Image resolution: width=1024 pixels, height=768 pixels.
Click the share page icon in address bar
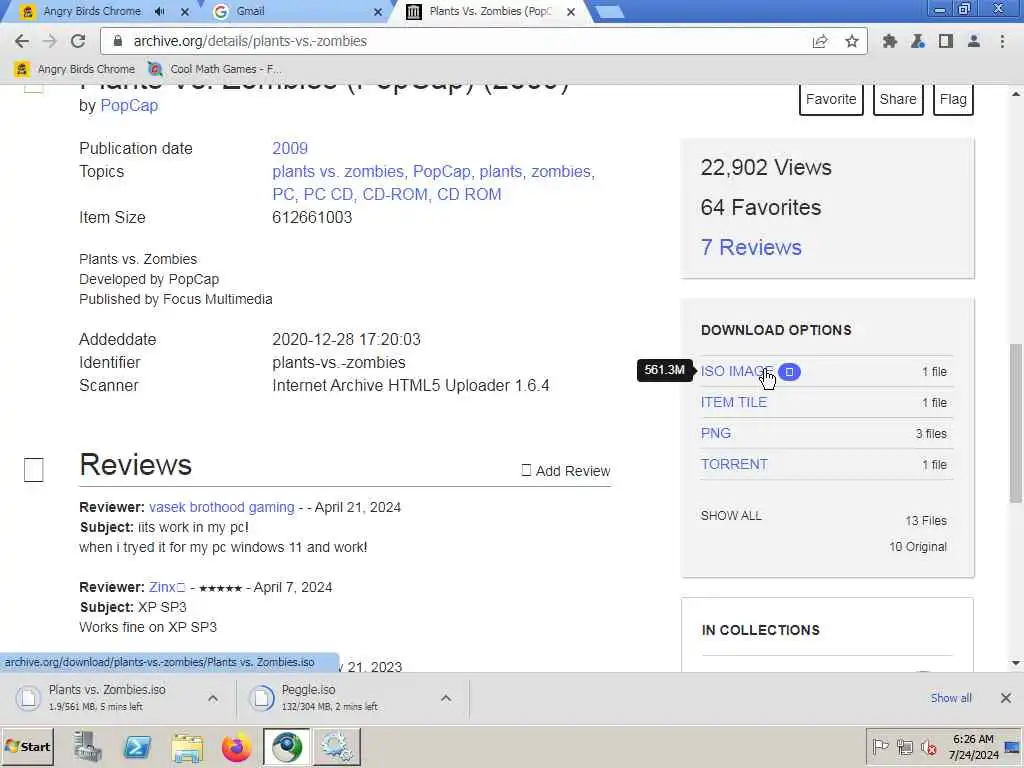[820, 41]
